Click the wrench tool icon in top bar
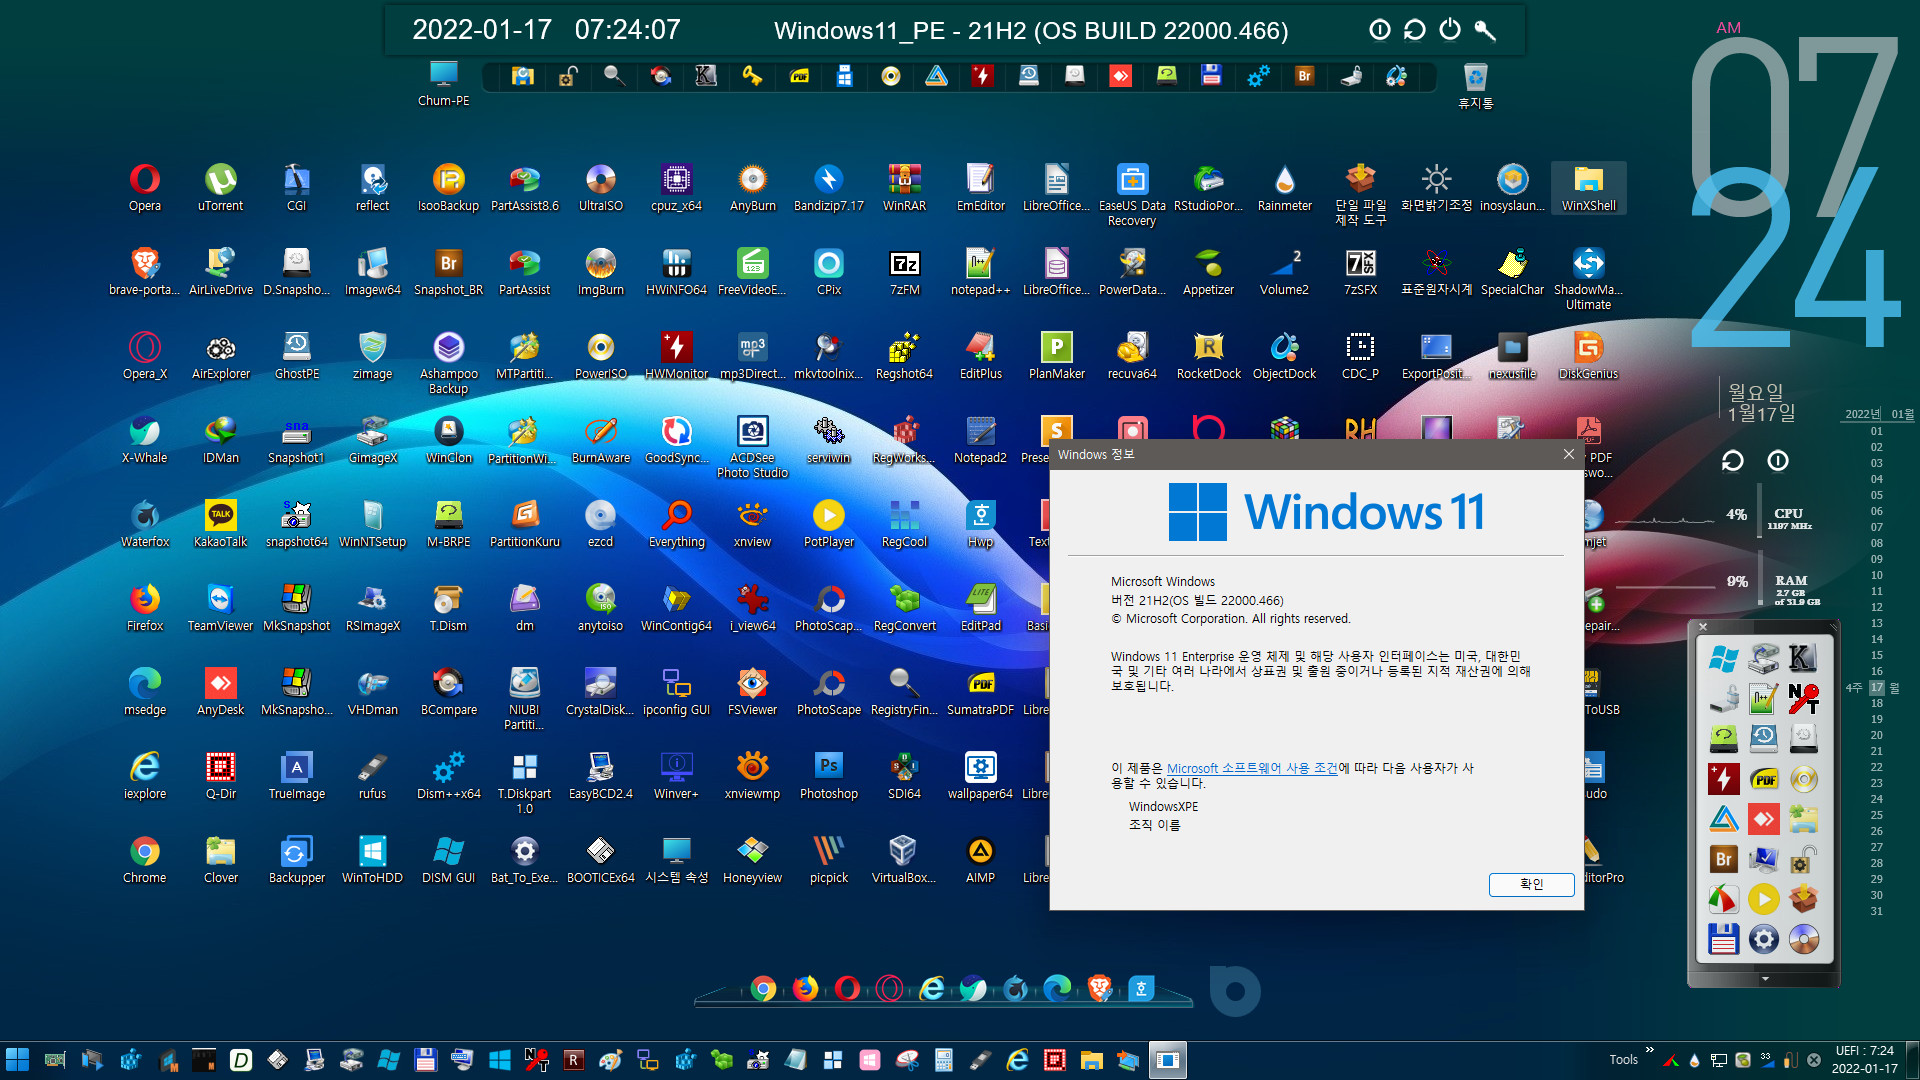 [x=1485, y=30]
